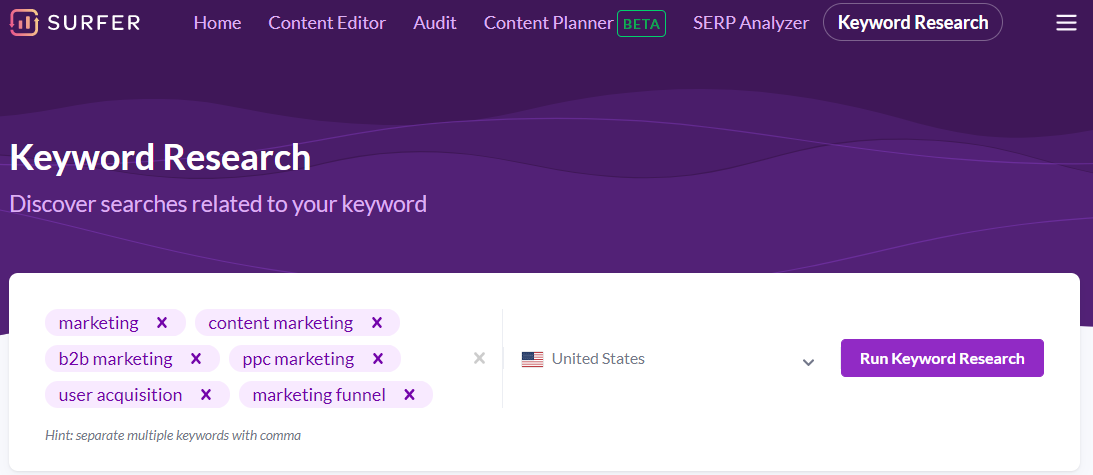Viewport: 1093px width, 475px height.
Task: Click the 'ppc marketing' tag label
Action: click(x=298, y=359)
